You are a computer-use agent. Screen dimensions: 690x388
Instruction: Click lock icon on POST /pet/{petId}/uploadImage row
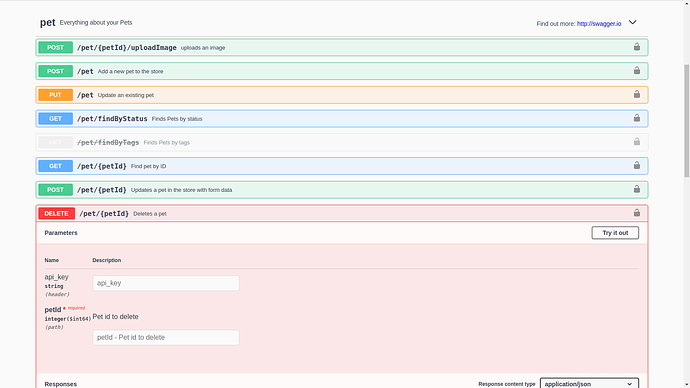[x=637, y=47]
